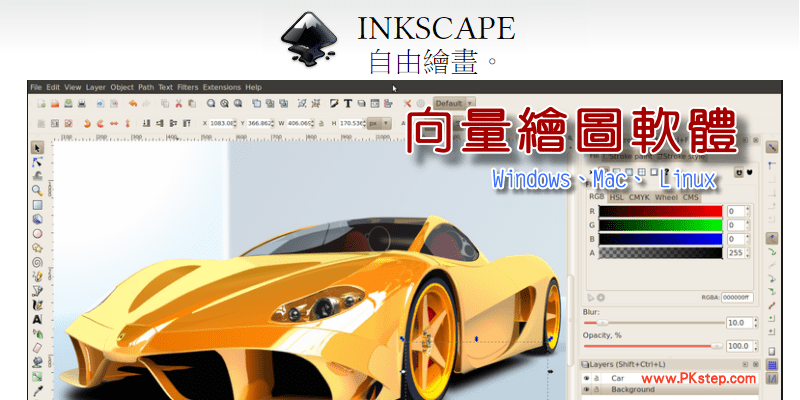
Task: Click the red R channel slider
Action: (x=661, y=211)
